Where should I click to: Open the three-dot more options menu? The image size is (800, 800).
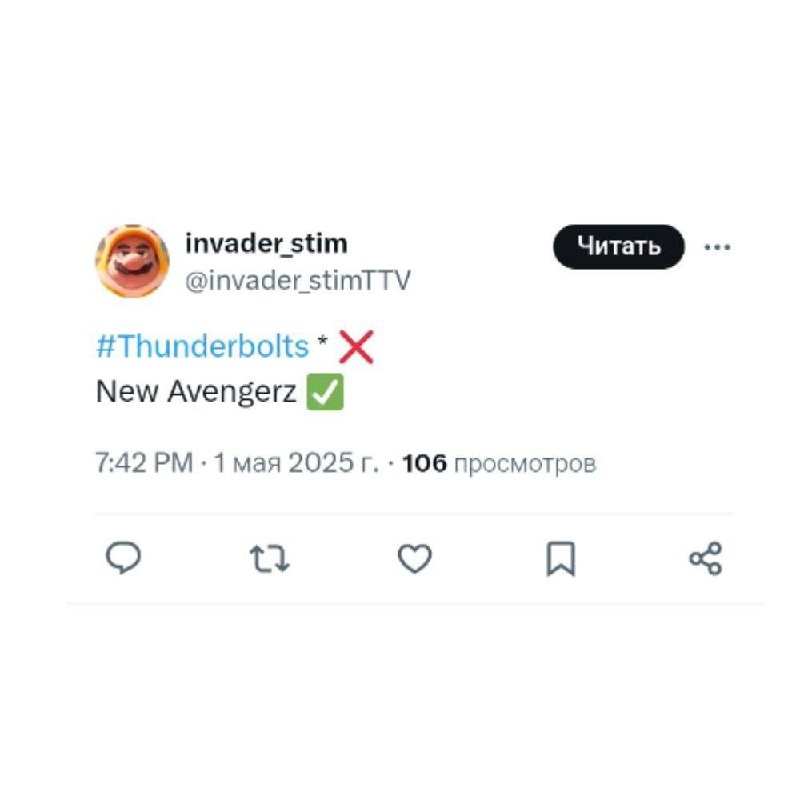tap(718, 247)
